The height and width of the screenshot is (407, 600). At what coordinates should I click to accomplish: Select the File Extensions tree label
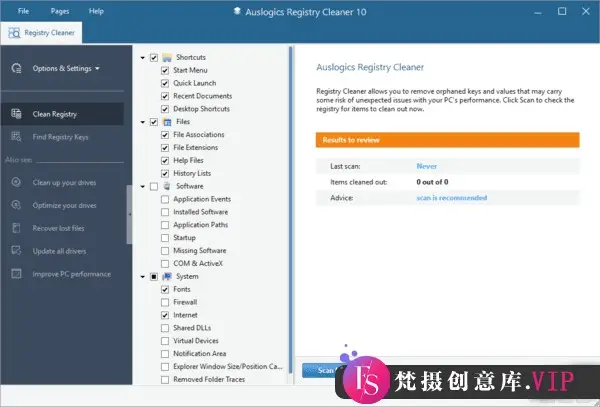[x=196, y=148]
